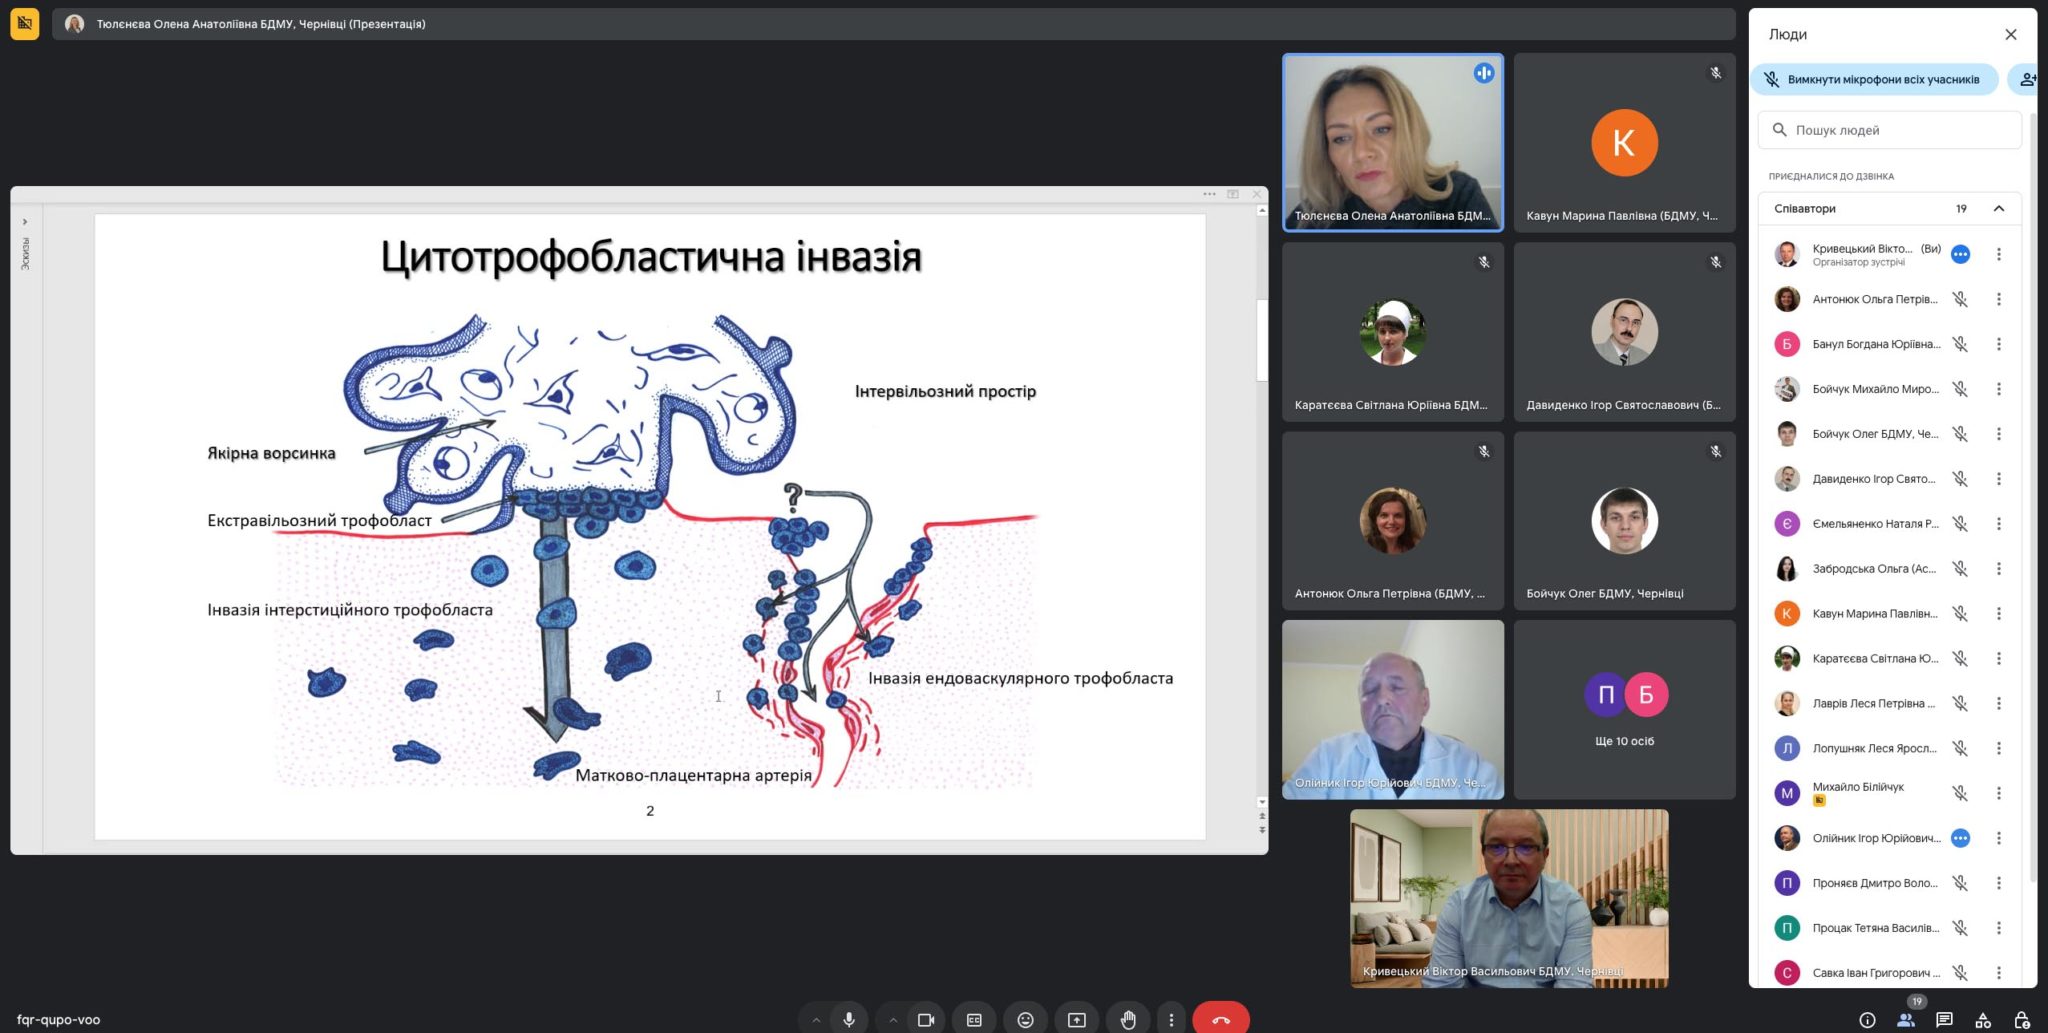This screenshot has height=1033, width=2048.
Task: Expand audio settings arrow beside microphone
Action: click(x=816, y=1020)
